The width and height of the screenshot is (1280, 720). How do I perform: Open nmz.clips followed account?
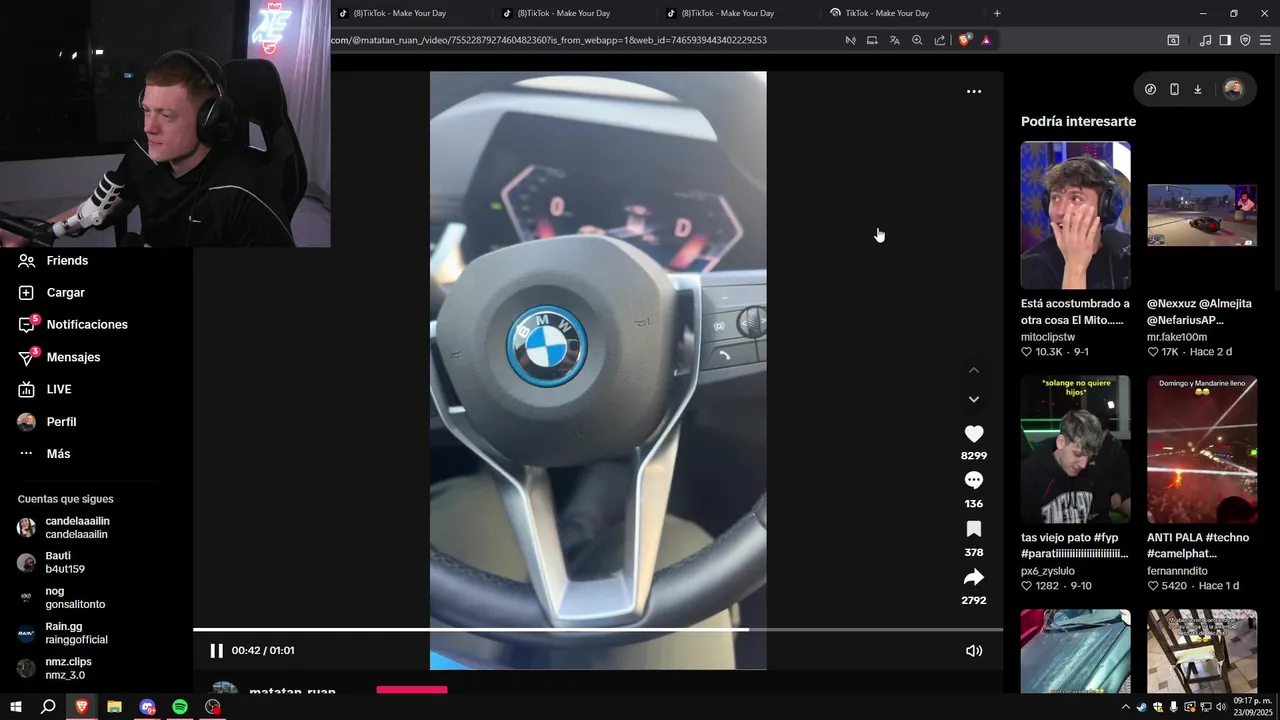(54, 668)
